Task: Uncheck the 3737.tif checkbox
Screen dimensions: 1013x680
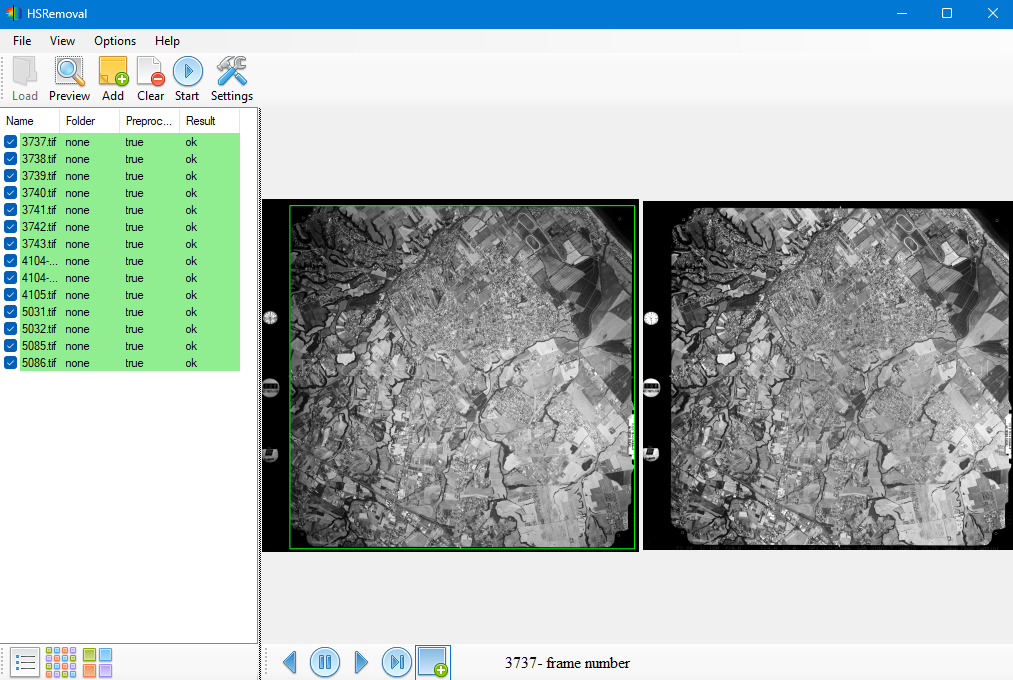Action: pyautogui.click(x=10, y=141)
